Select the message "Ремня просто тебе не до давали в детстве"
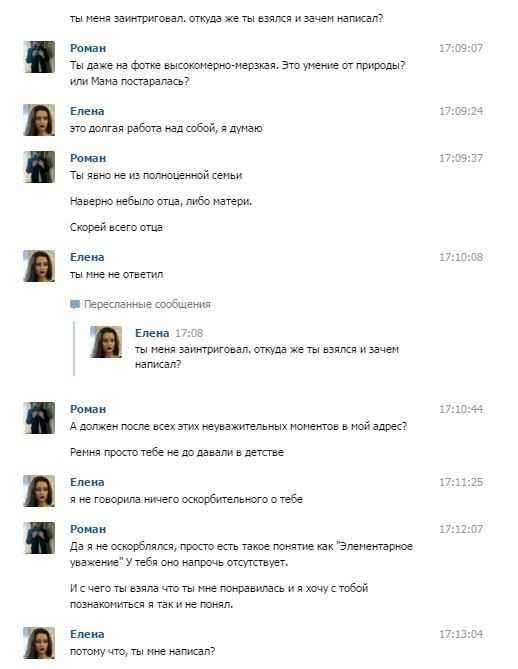The image size is (518, 669). 177,452
